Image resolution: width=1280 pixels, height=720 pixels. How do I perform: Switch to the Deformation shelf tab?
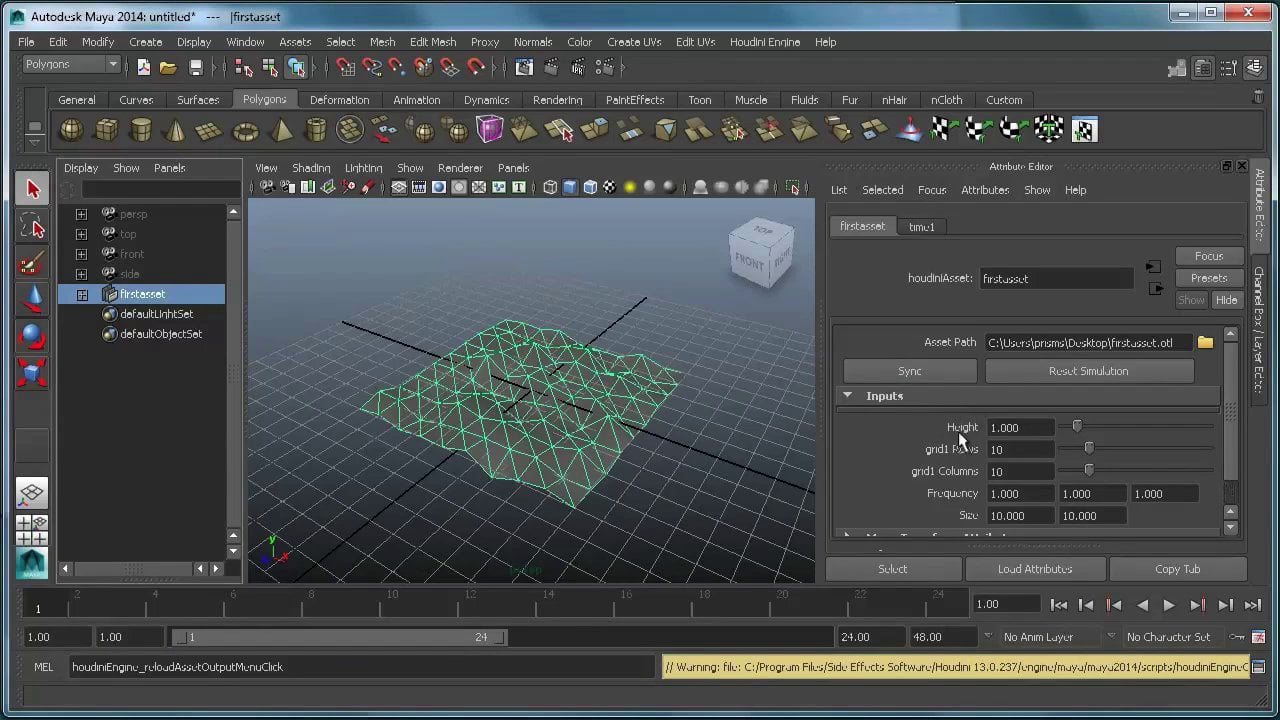339,100
